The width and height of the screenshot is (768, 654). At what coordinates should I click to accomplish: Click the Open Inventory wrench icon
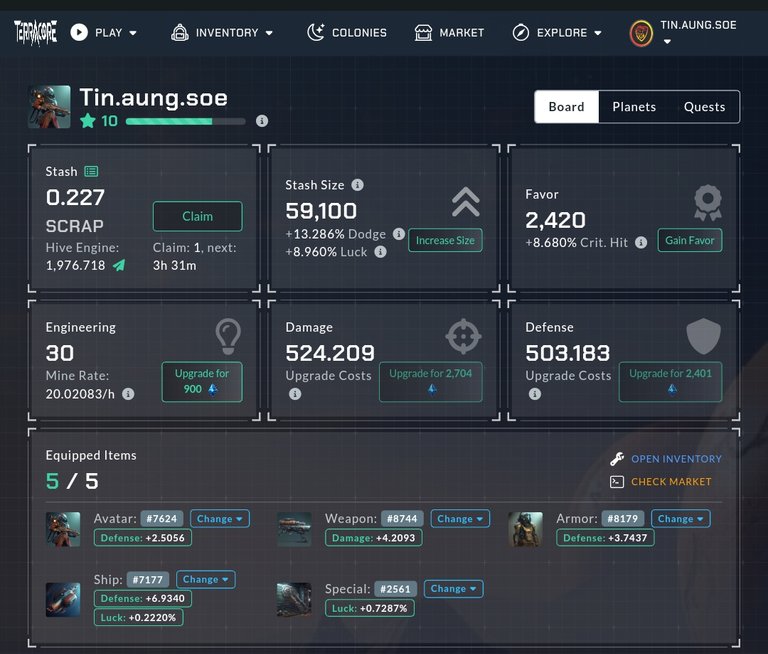617,459
